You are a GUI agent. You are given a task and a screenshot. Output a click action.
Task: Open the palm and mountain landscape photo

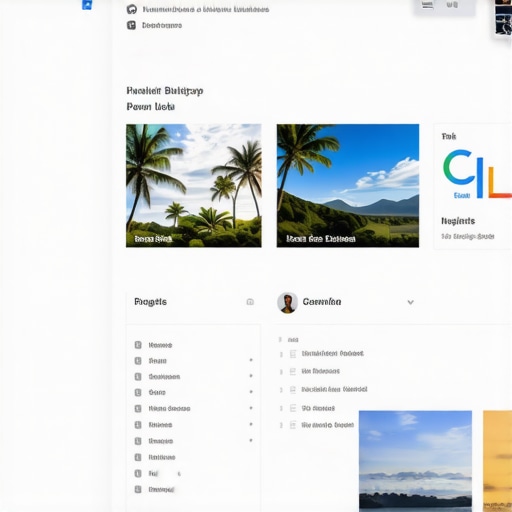coord(348,186)
